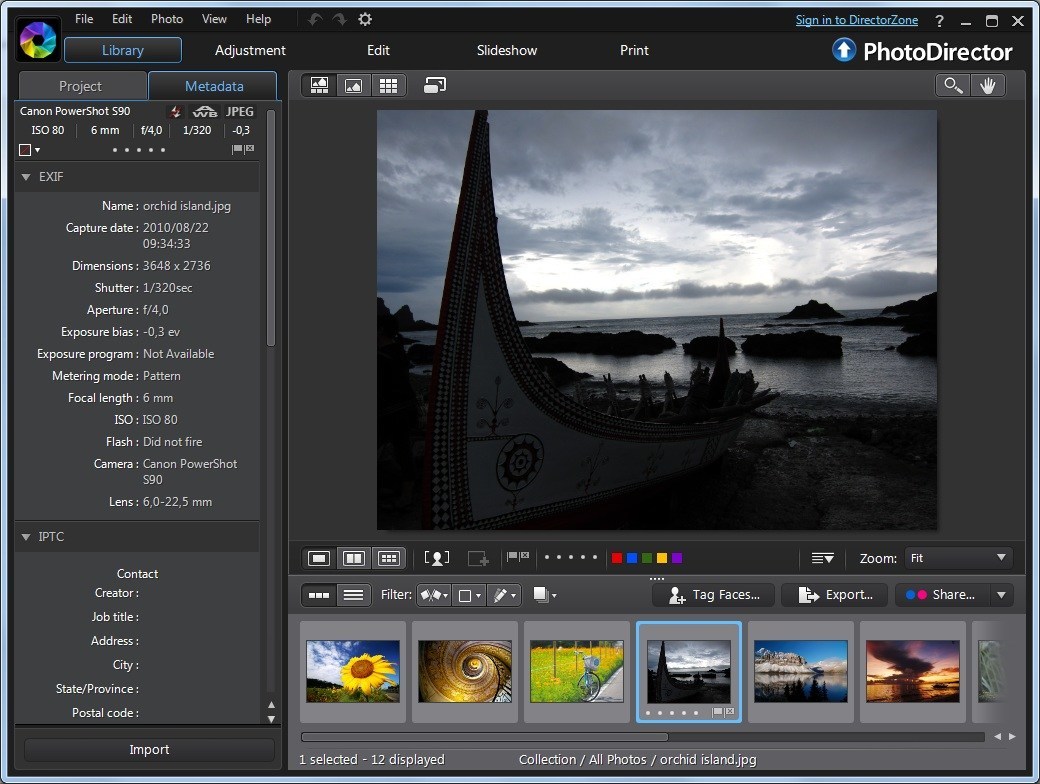The height and width of the screenshot is (784, 1040).
Task: Activate the zoom magnifier tool
Action: 952,85
